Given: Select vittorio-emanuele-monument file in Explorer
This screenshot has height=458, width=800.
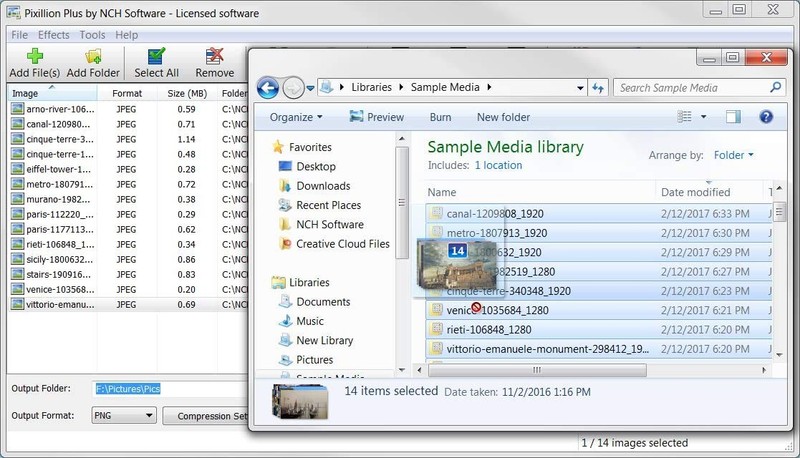Looking at the screenshot, I should [x=598, y=349].
